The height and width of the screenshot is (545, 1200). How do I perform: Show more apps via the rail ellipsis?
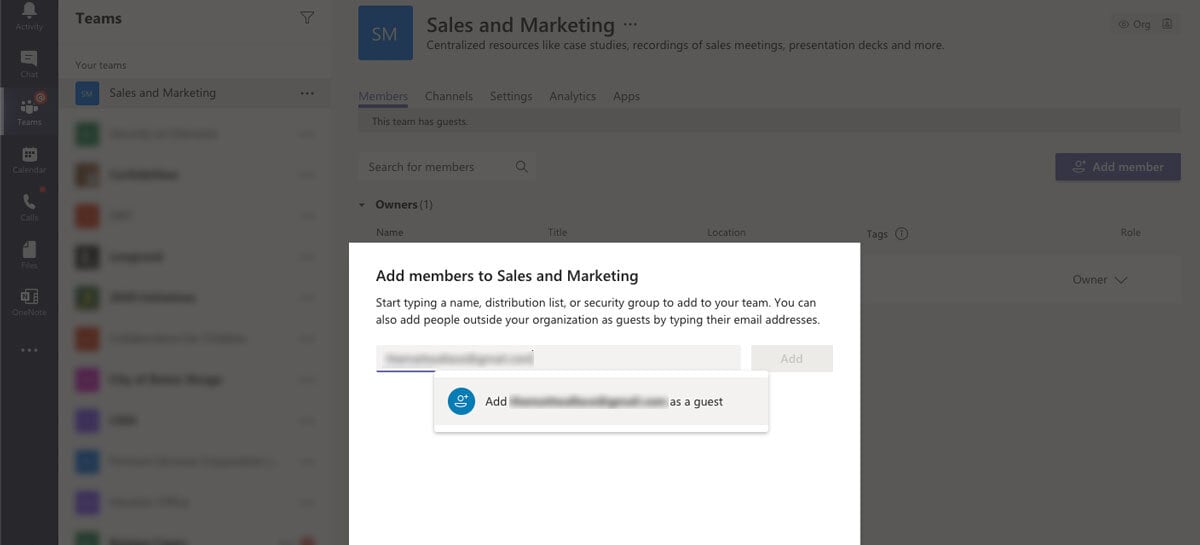tap(29, 350)
